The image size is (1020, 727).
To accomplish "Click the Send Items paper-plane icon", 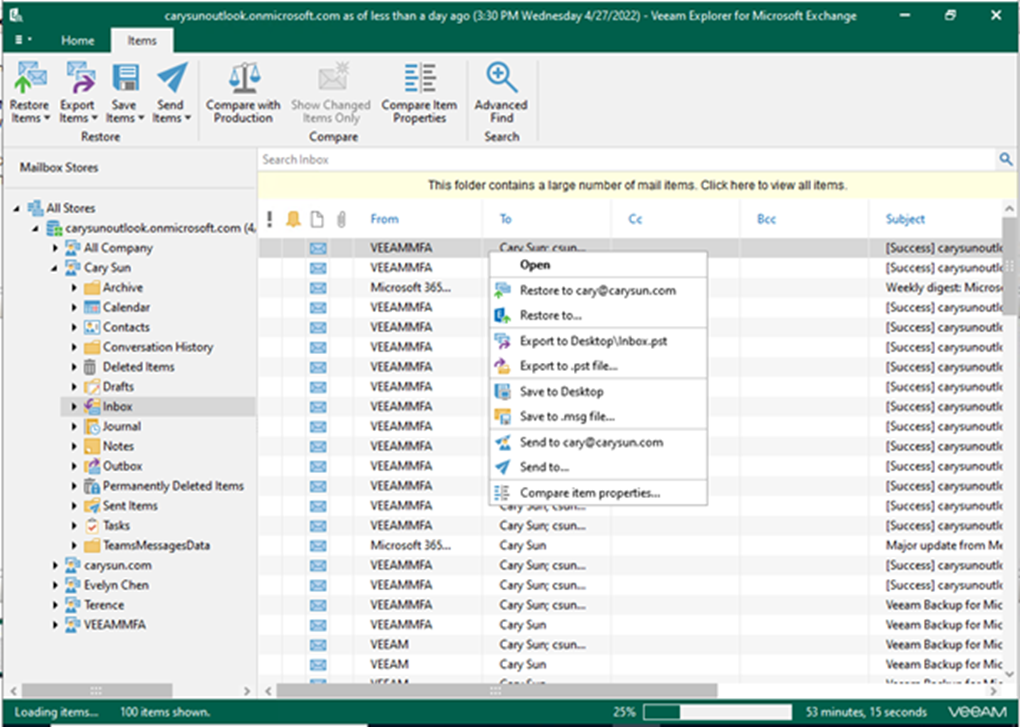I will (172, 78).
